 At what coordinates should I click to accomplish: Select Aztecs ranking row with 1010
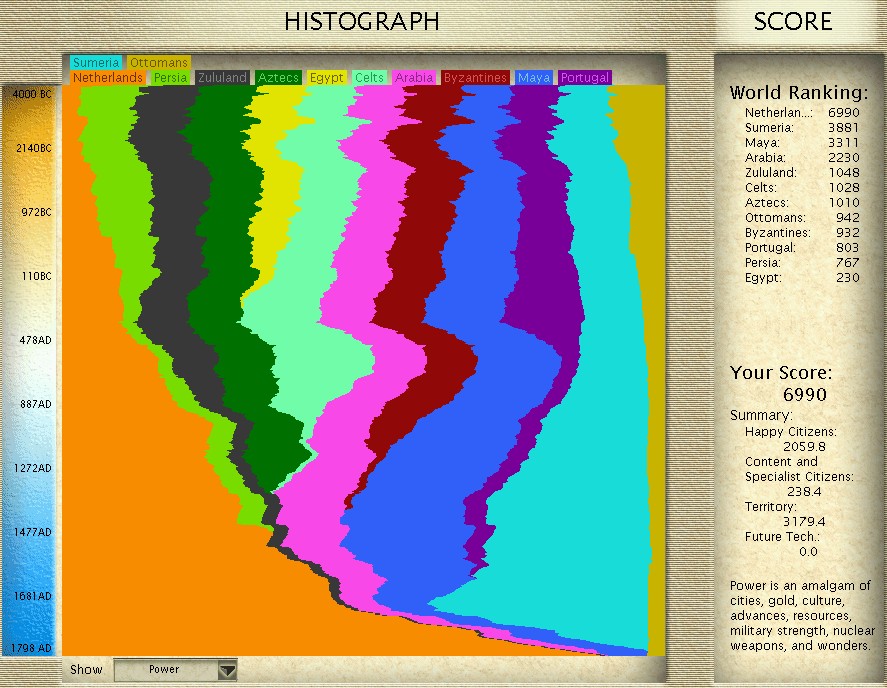(x=802, y=203)
